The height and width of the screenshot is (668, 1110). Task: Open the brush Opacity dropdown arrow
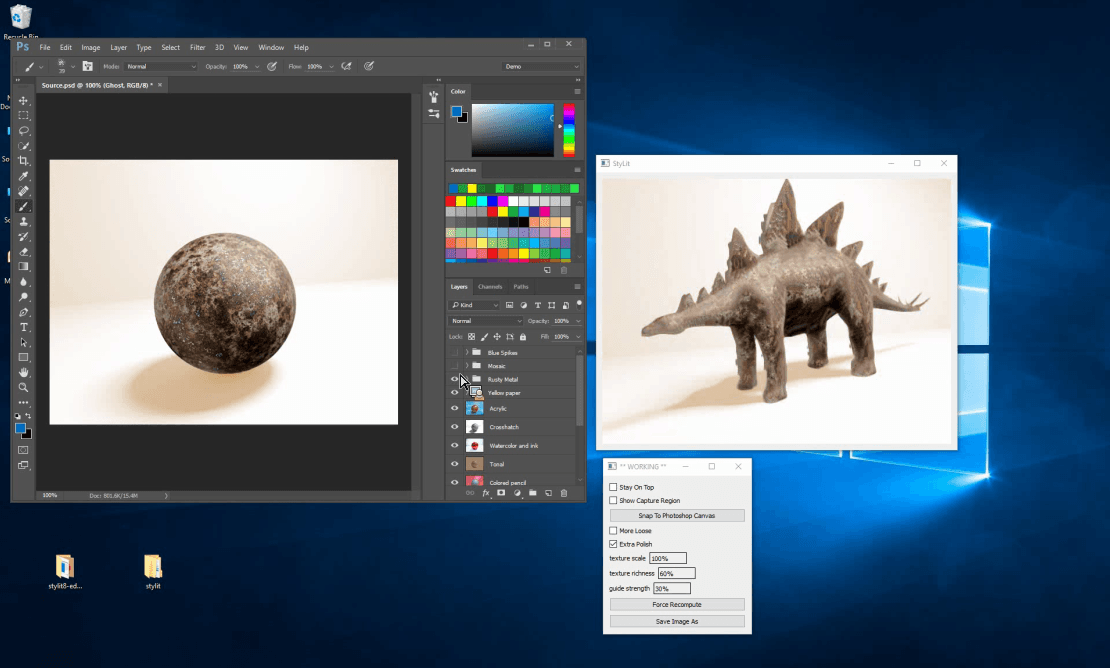coord(256,67)
